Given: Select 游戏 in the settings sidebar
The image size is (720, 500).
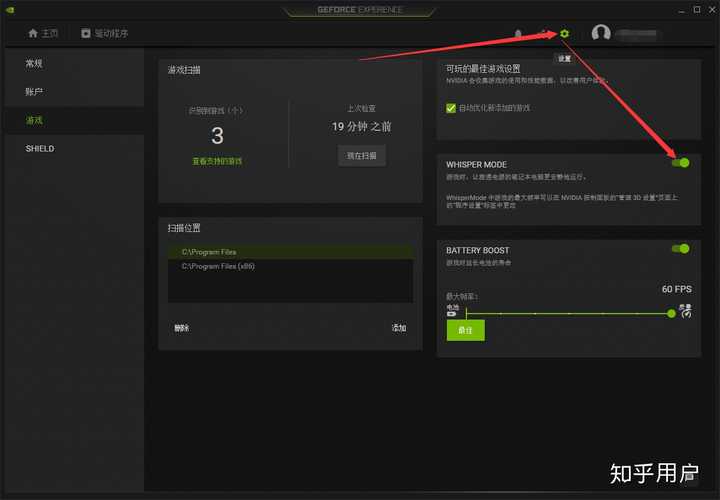Looking at the screenshot, I should pyautogui.click(x=74, y=120).
